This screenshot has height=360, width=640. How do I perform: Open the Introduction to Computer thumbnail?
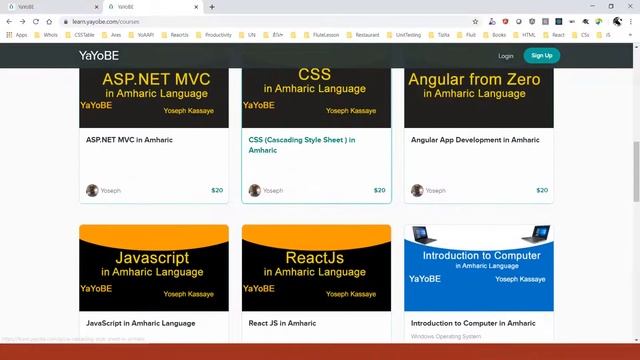pyautogui.click(x=479, y=268)
